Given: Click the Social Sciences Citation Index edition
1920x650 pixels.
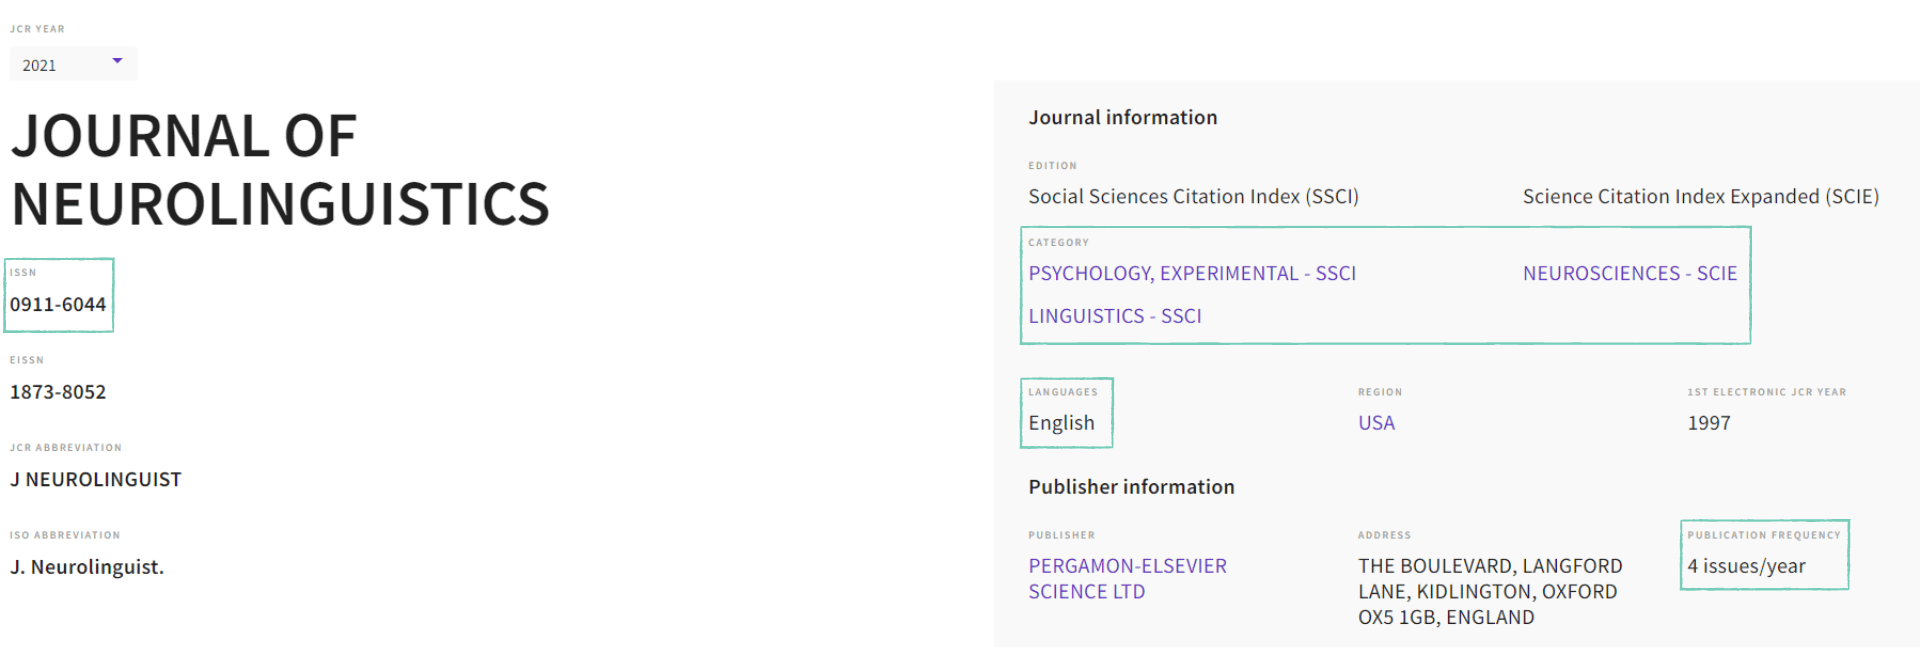Looking at the screenshot, I should [x=1193, y=197].
